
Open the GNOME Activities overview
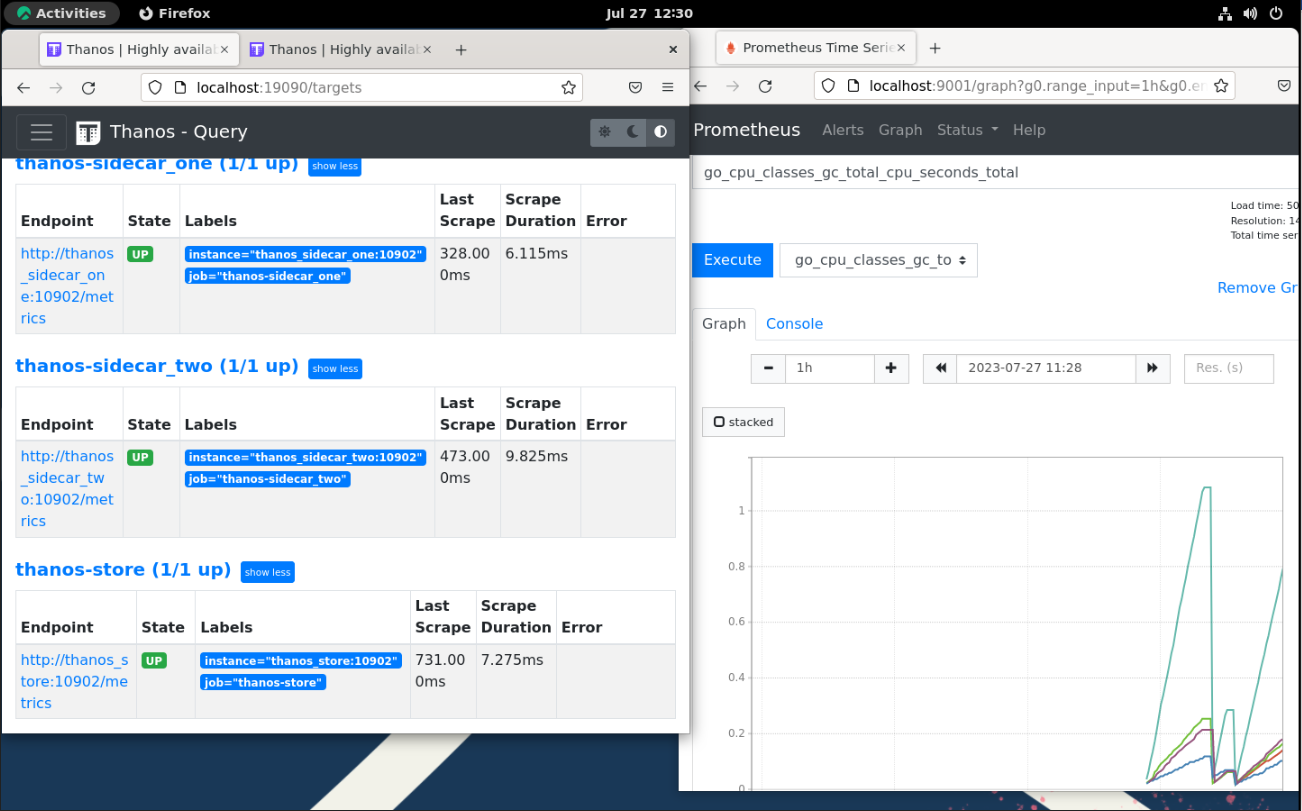click(x=61, y=13)
